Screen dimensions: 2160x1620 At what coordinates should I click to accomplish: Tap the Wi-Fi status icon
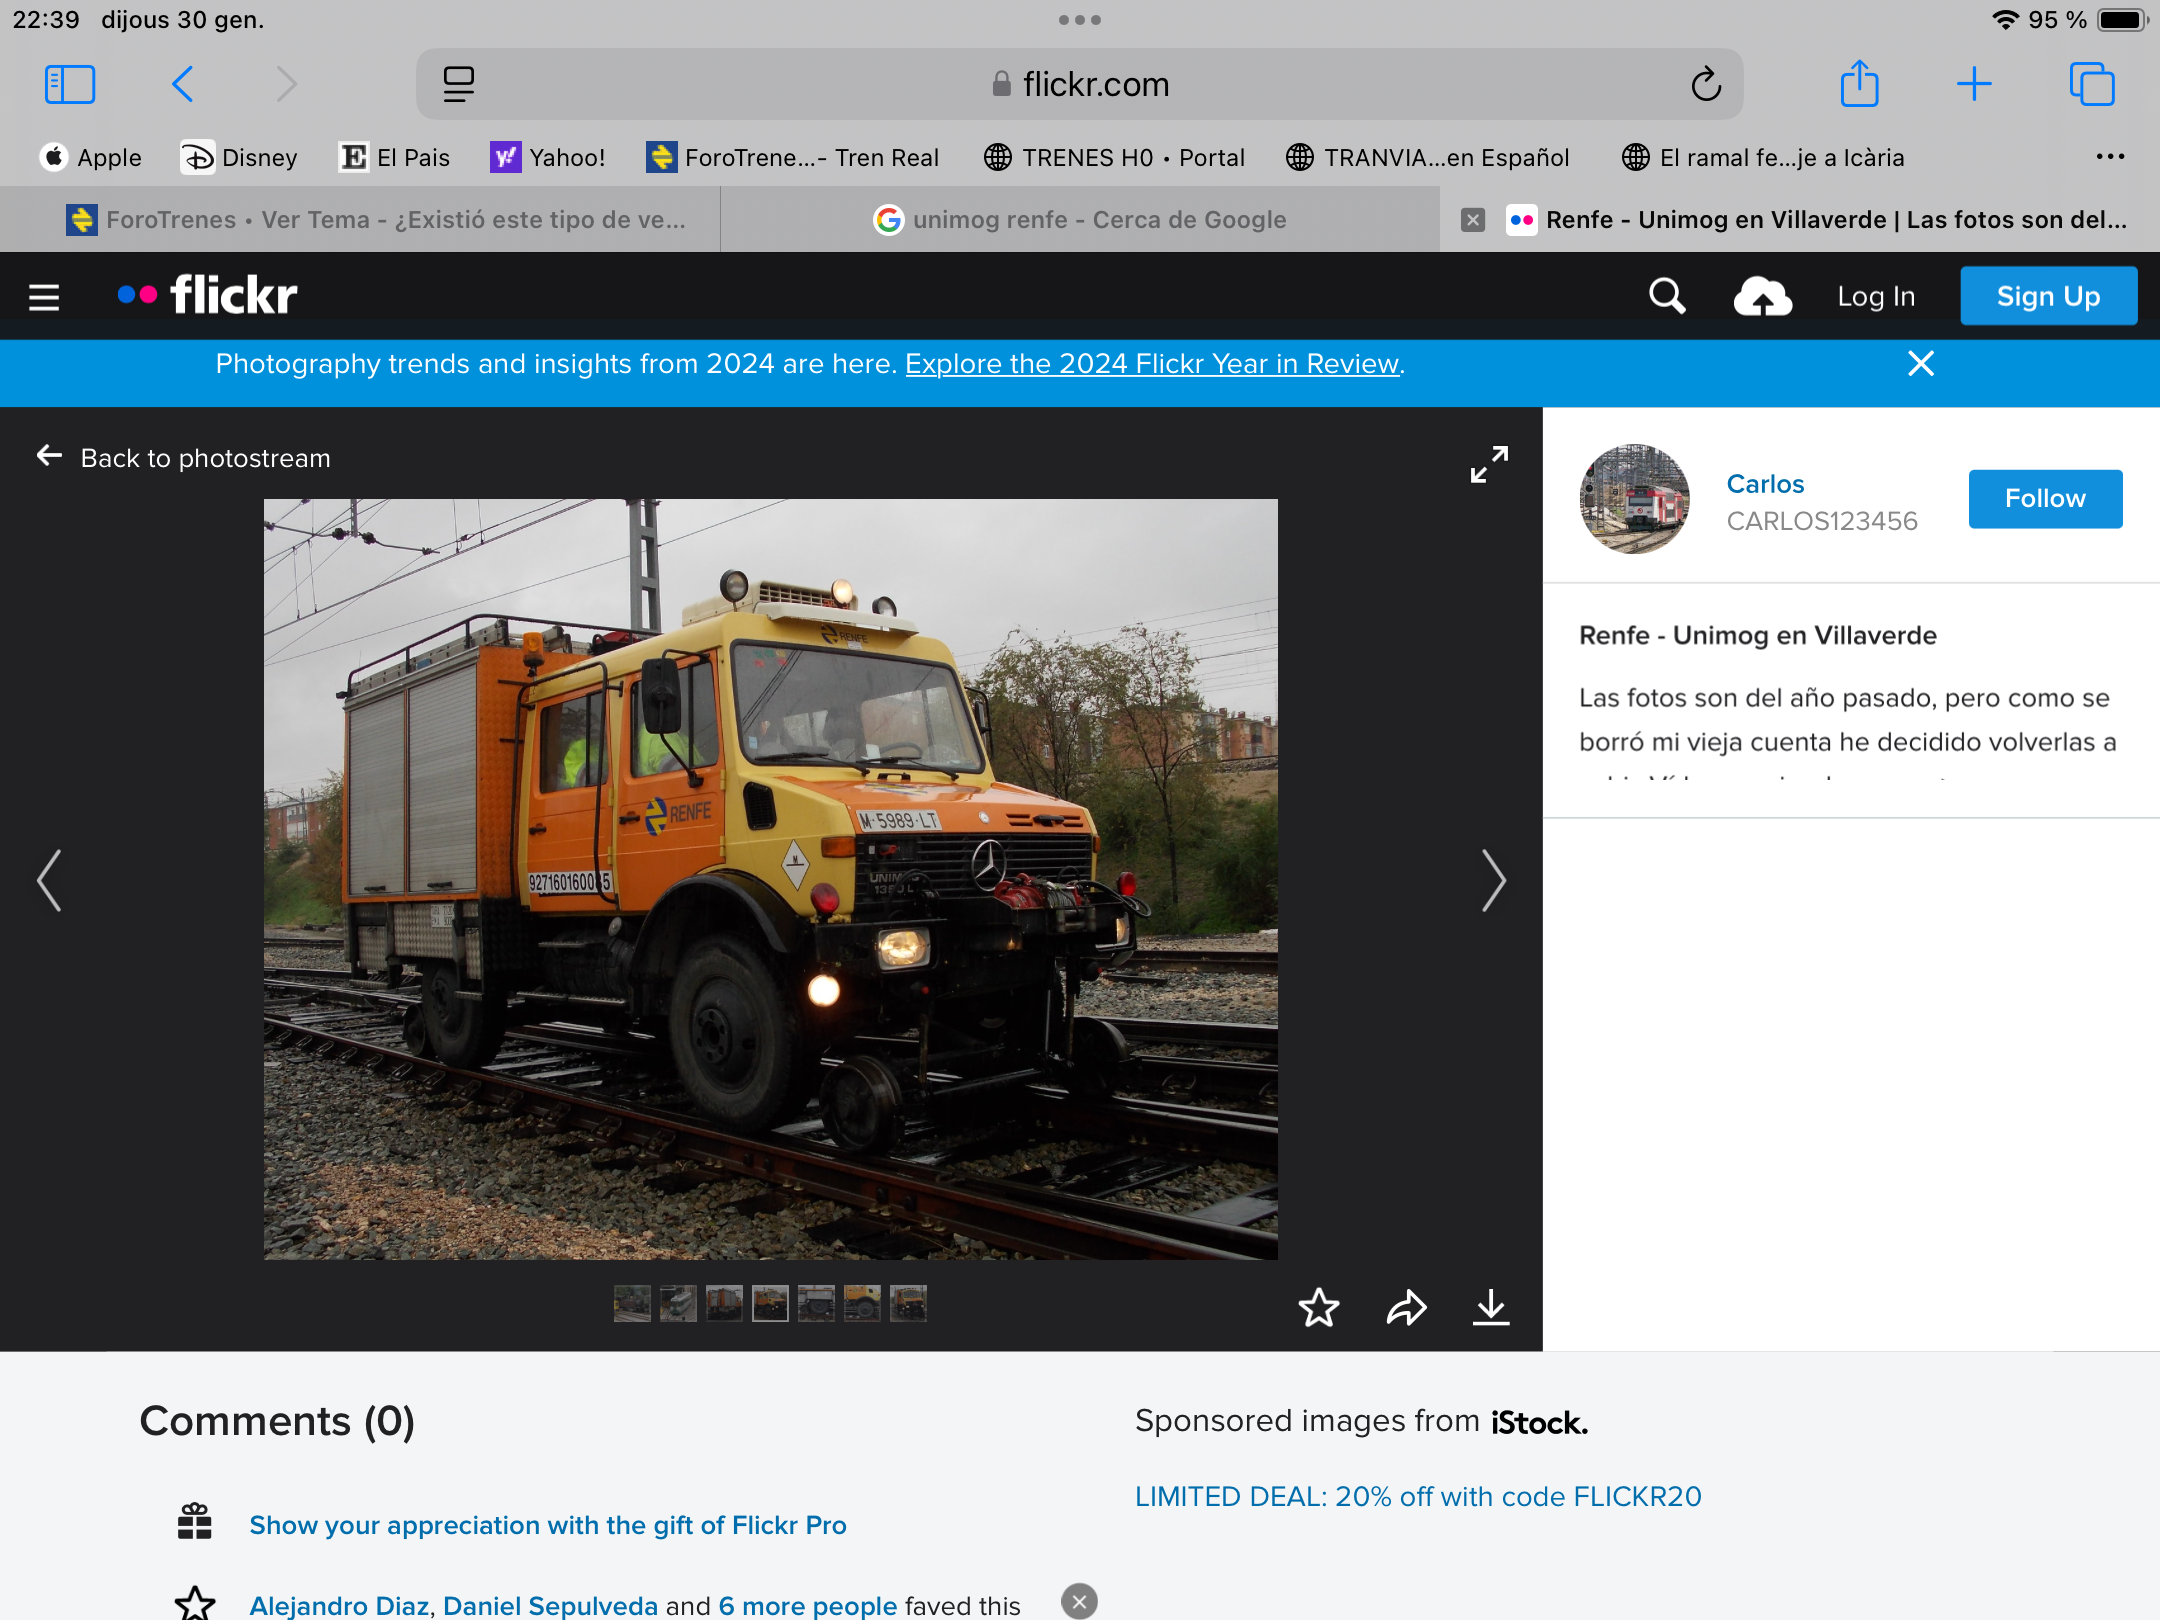(2005, 20)
